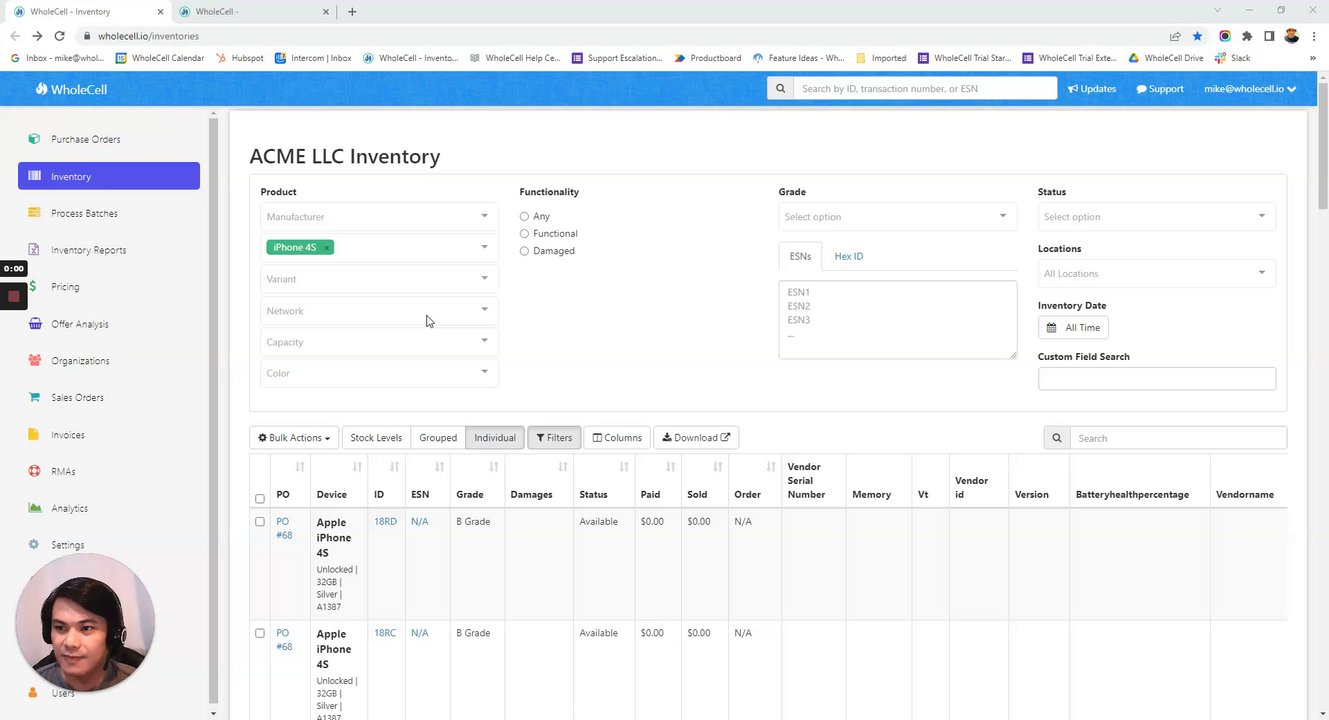
Task: Click the WholeCell logo in the header
Action: coord(71,89)
